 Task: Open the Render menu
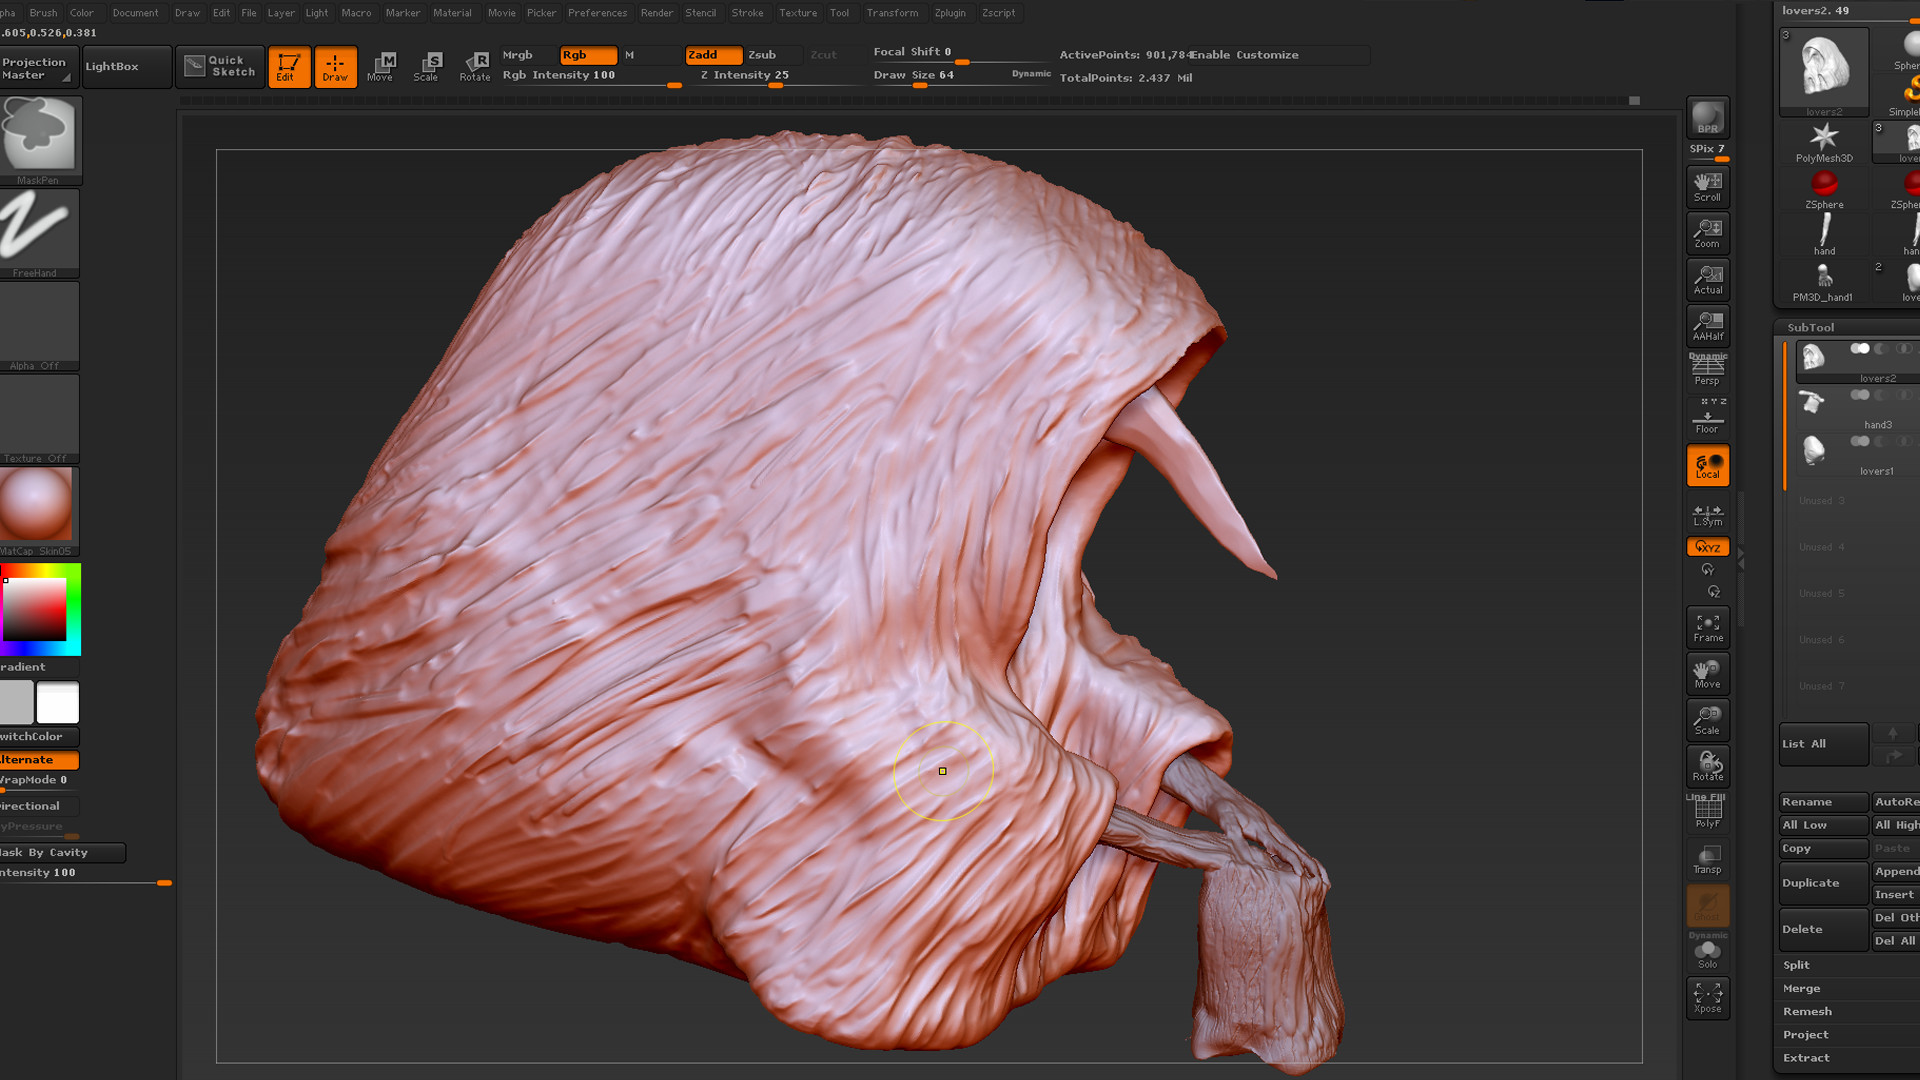[x=657, y=13]
